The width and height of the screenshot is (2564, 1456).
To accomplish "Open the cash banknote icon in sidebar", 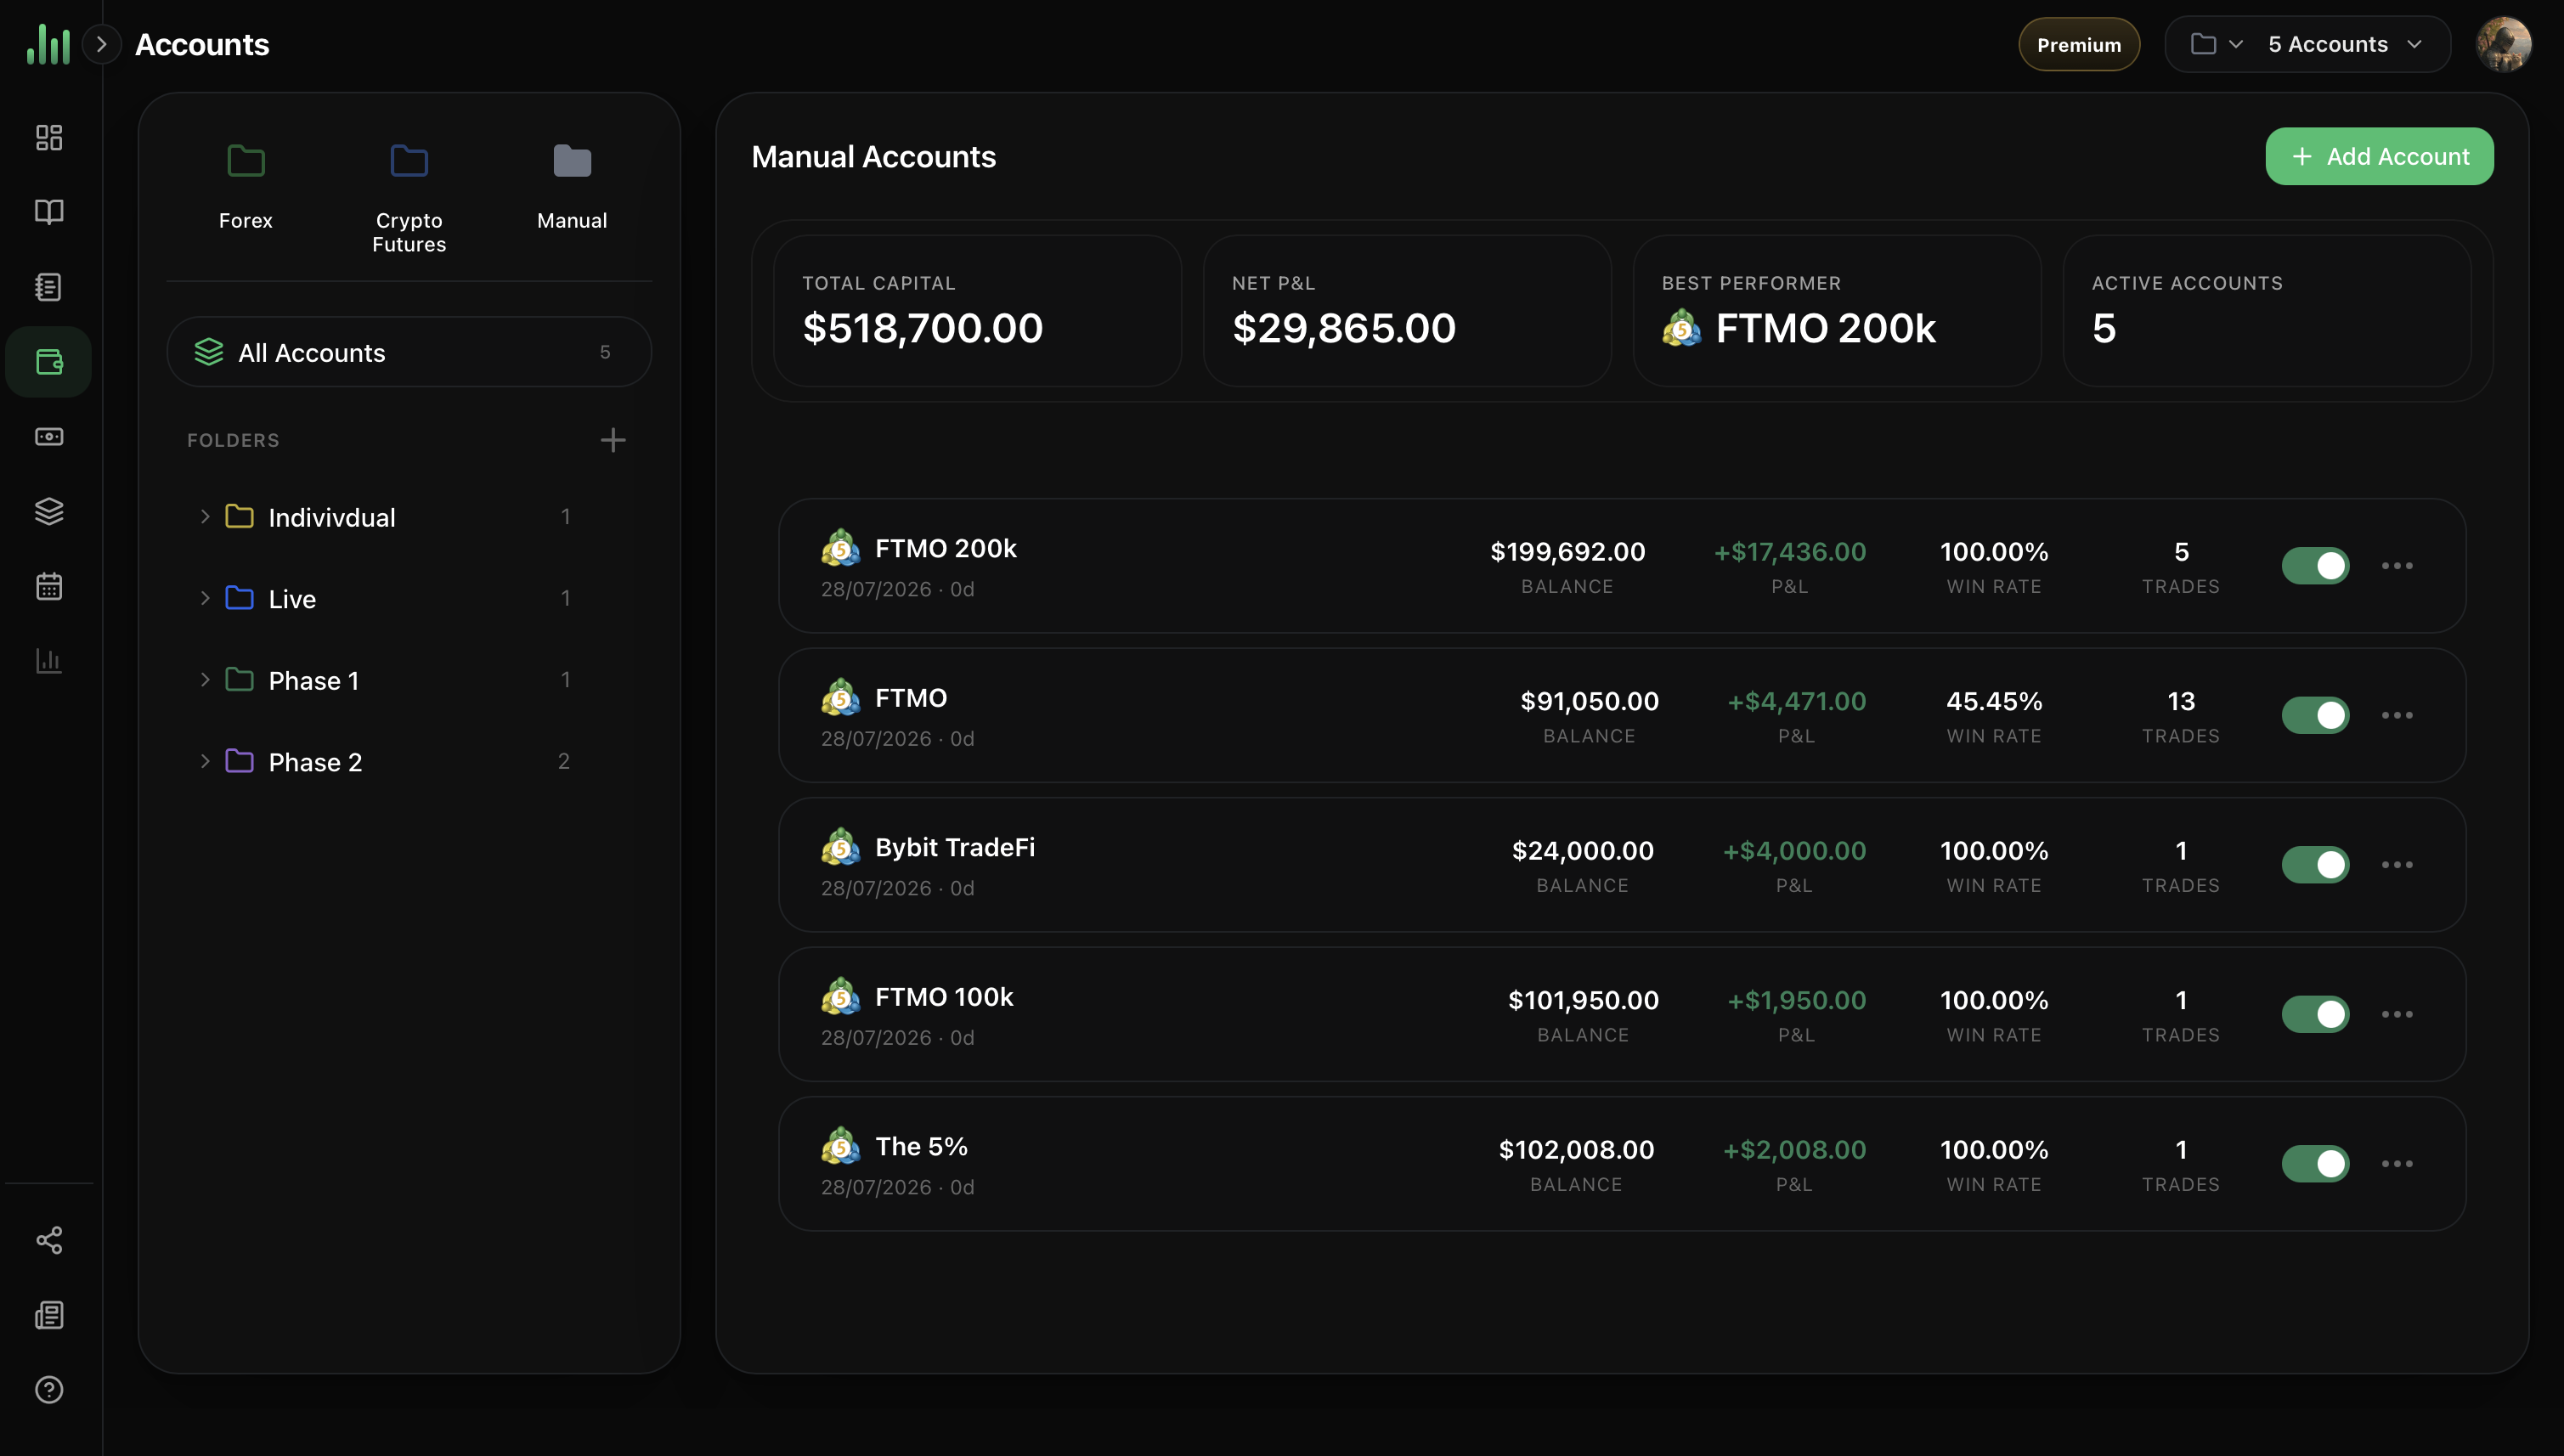I will coord(49,437).
